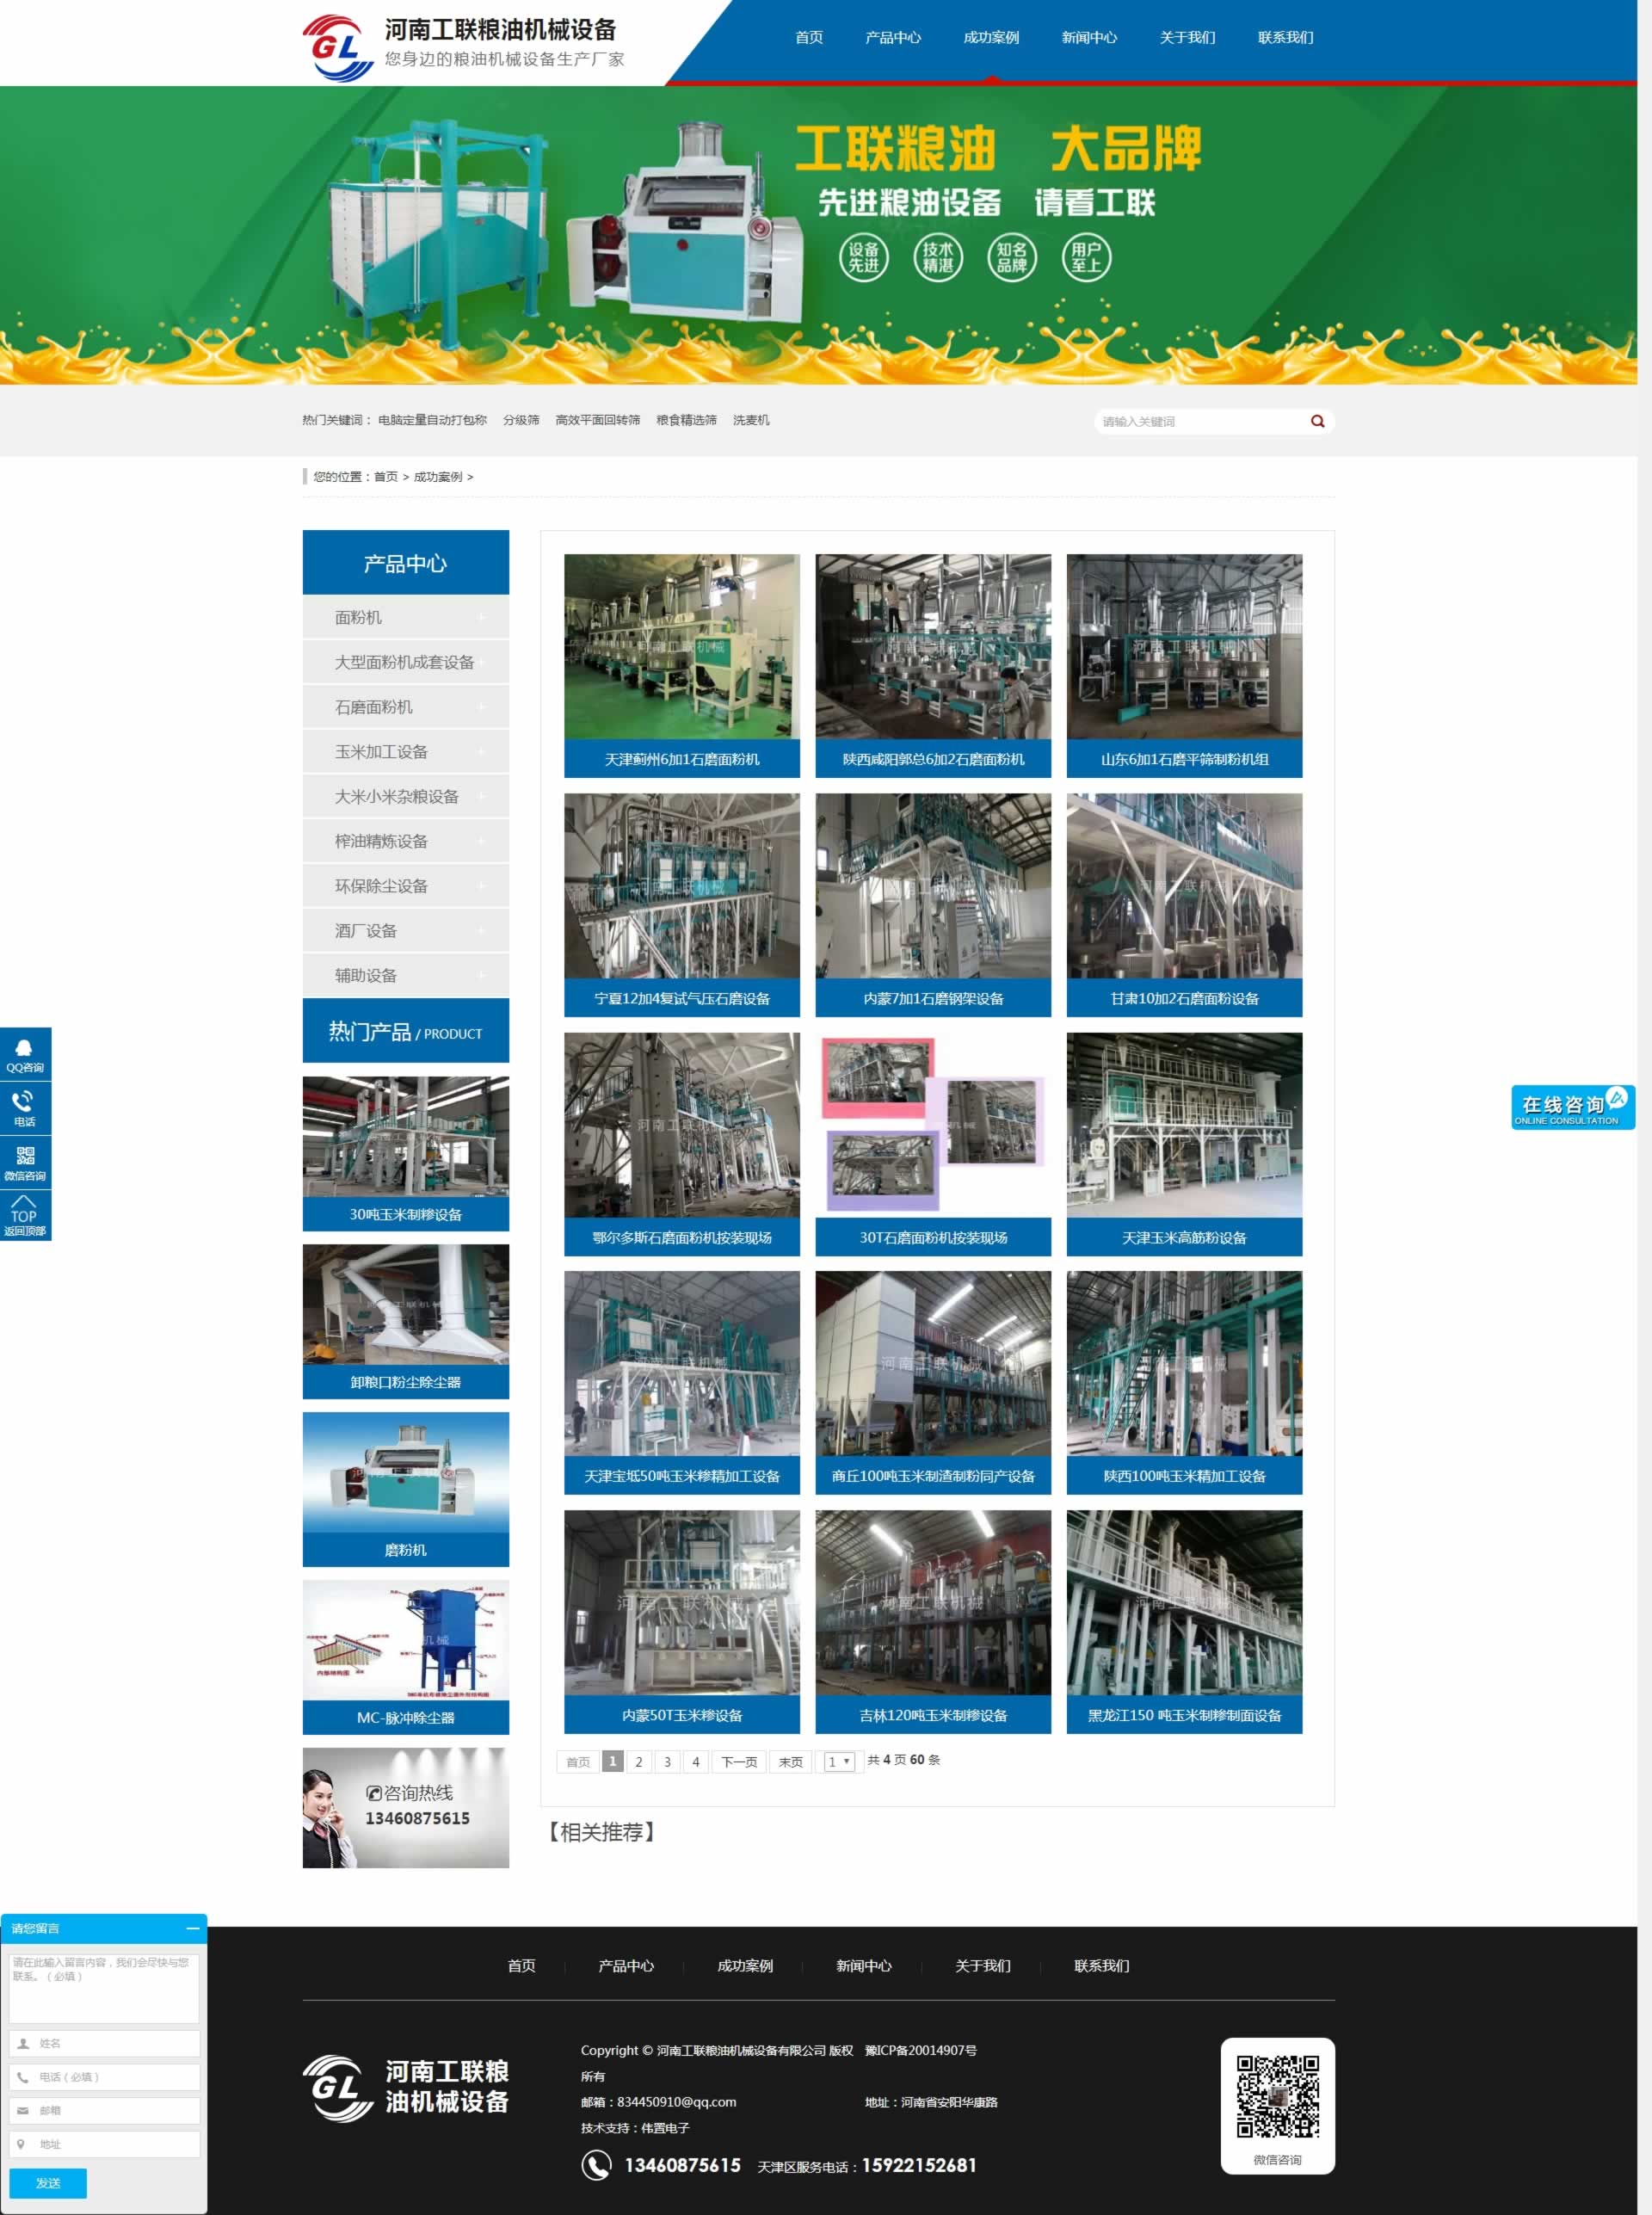
Task: Click inside the 请输入关键词 search box
Action: click(1190, 420)
